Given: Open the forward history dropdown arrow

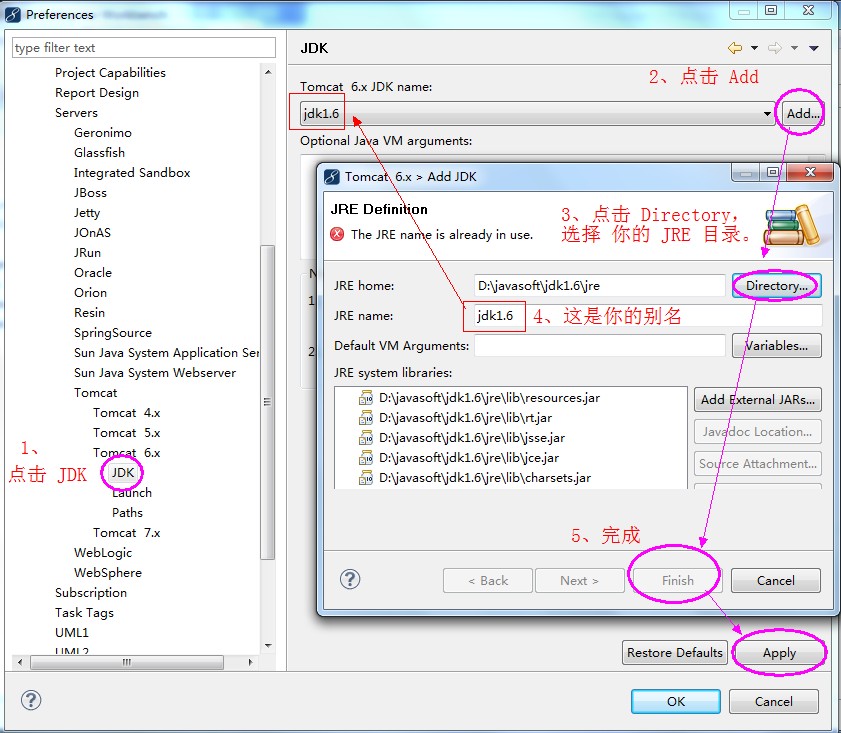Looking at the screenshot, I should pos(794,48).
